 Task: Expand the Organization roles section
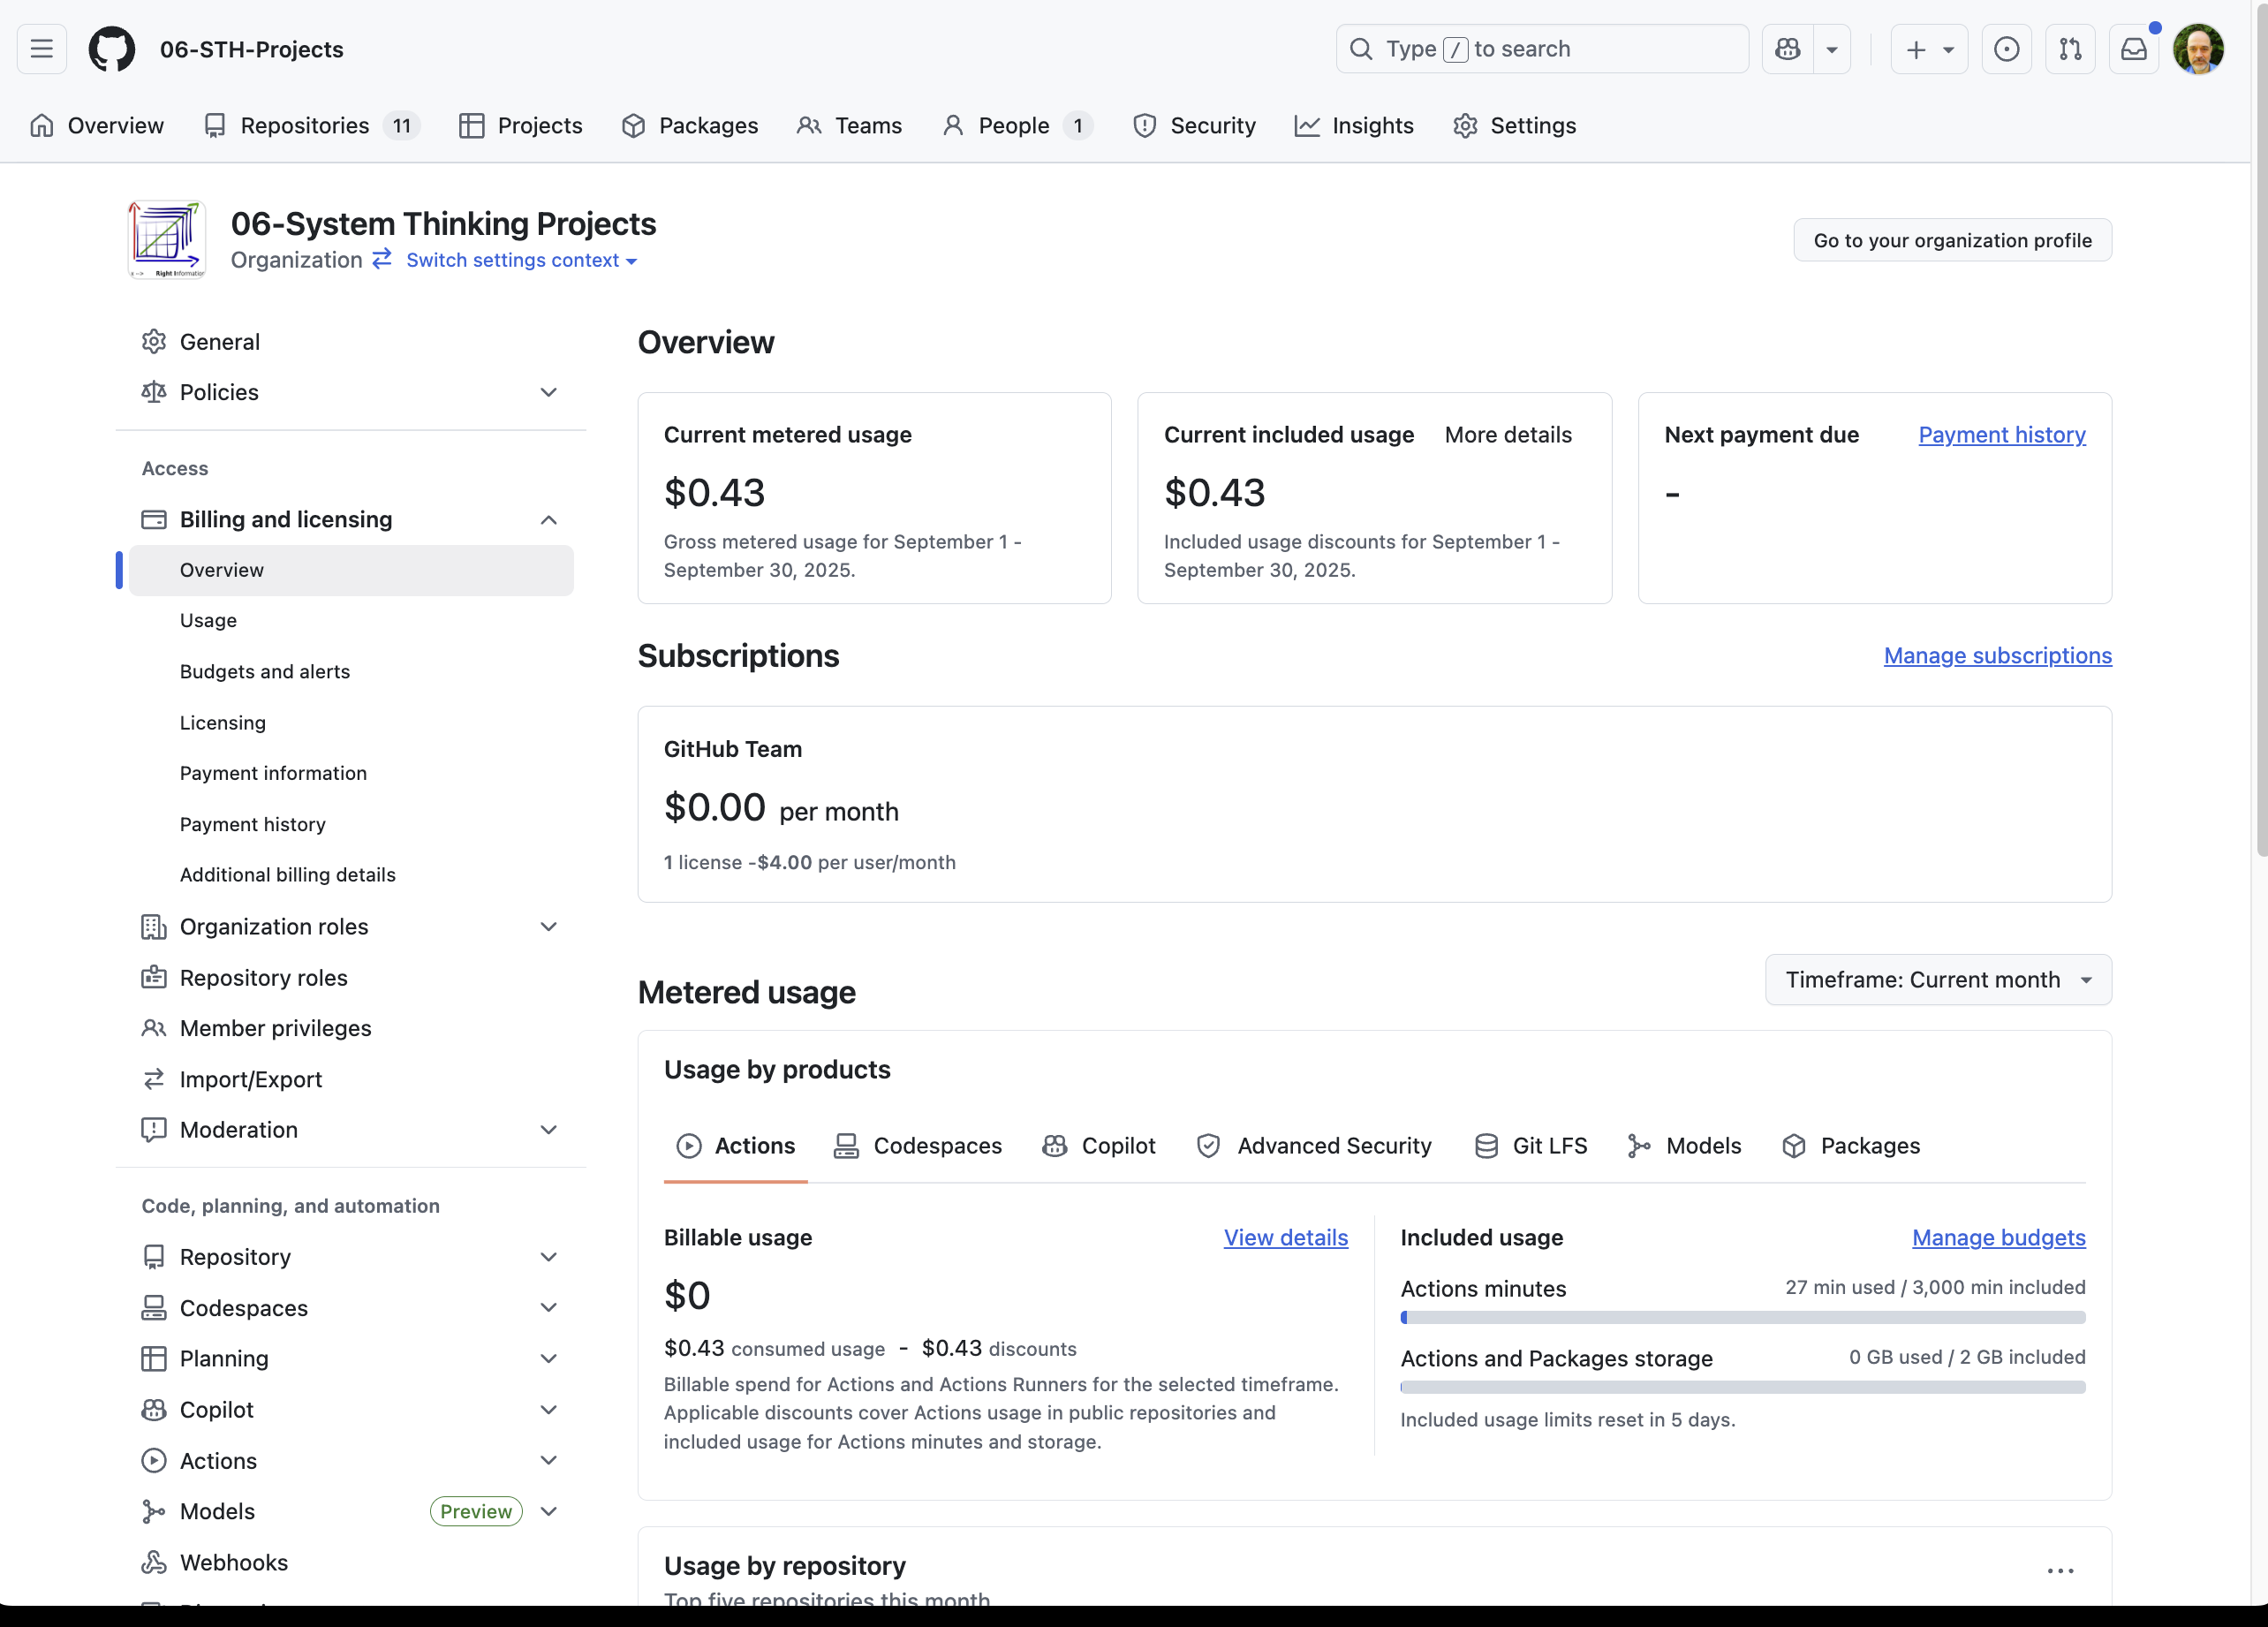[x=548, y=926]
